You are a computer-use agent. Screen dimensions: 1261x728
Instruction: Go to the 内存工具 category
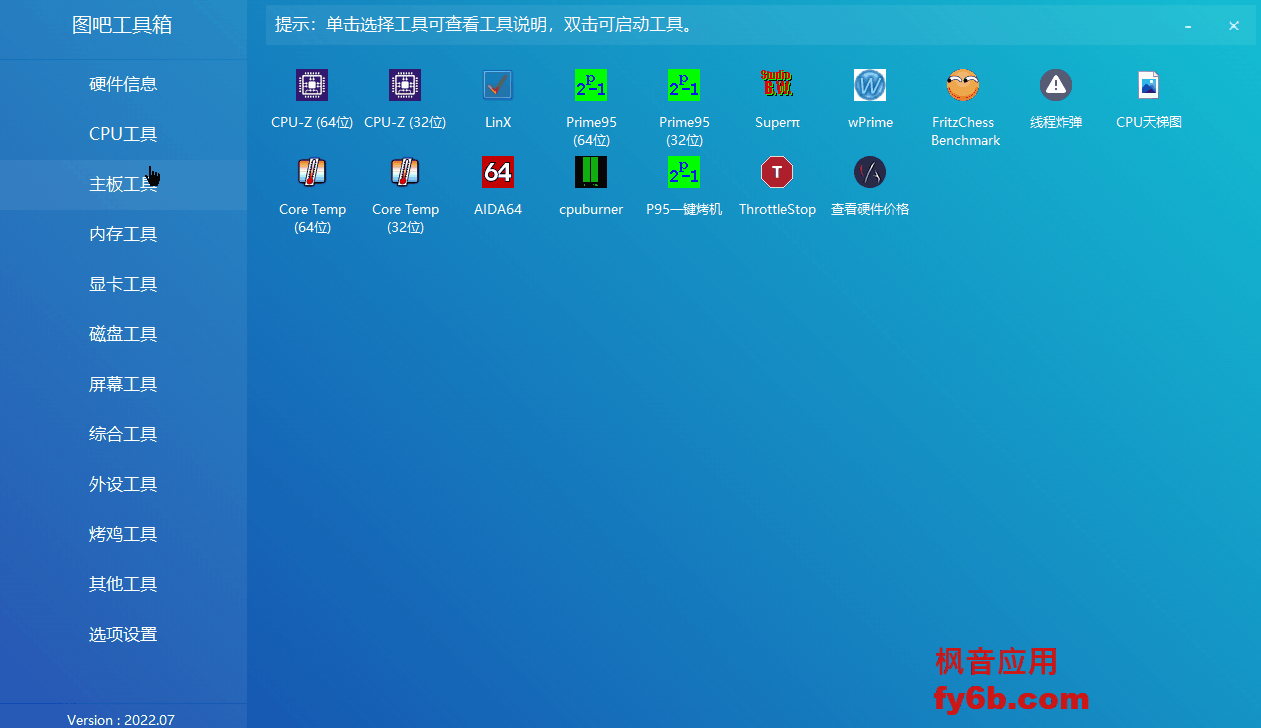[x=123, y=234]
